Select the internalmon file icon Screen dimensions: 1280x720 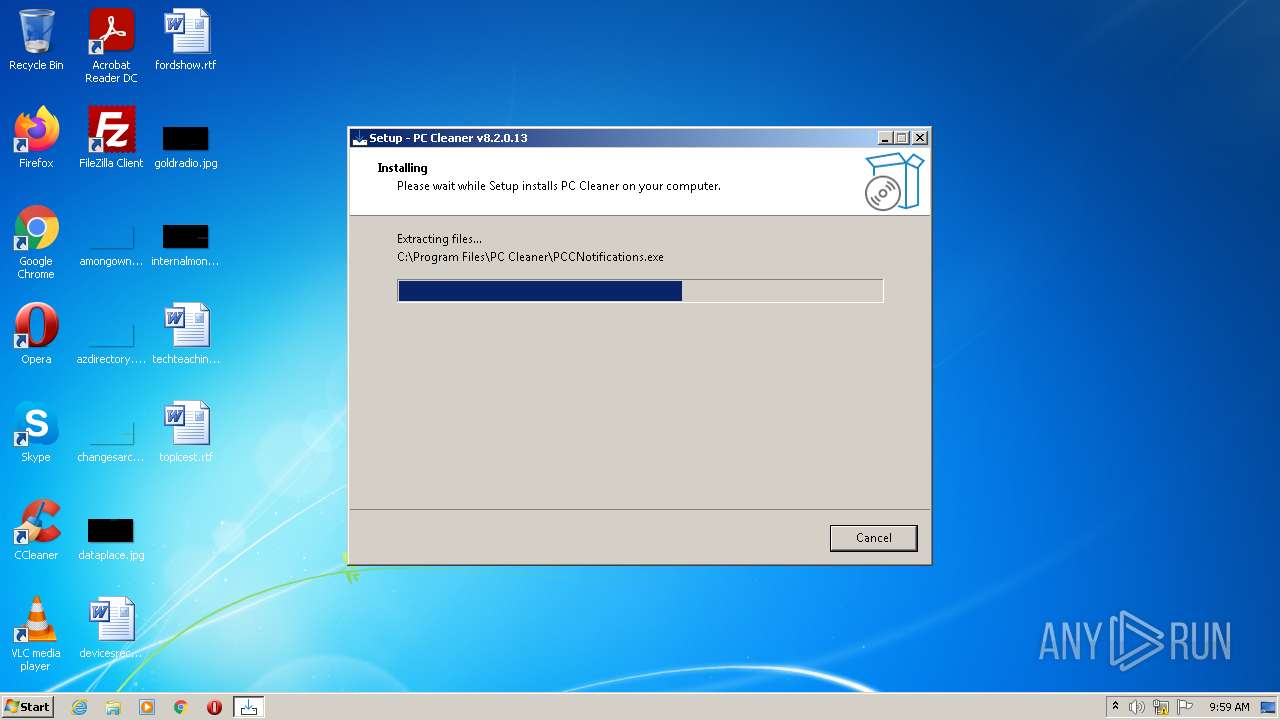pos(186,245)
